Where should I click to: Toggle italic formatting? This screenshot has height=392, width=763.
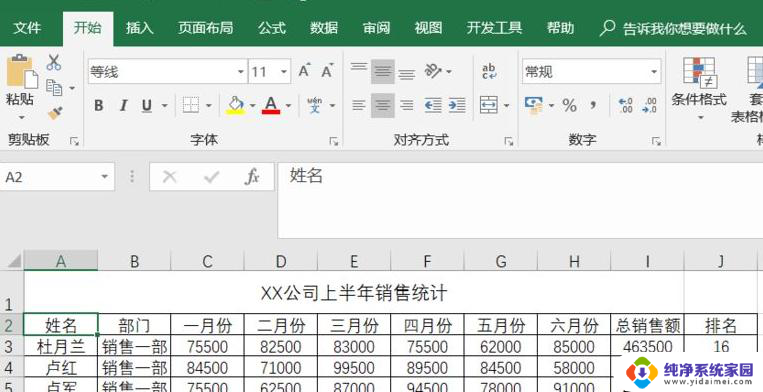123,105
